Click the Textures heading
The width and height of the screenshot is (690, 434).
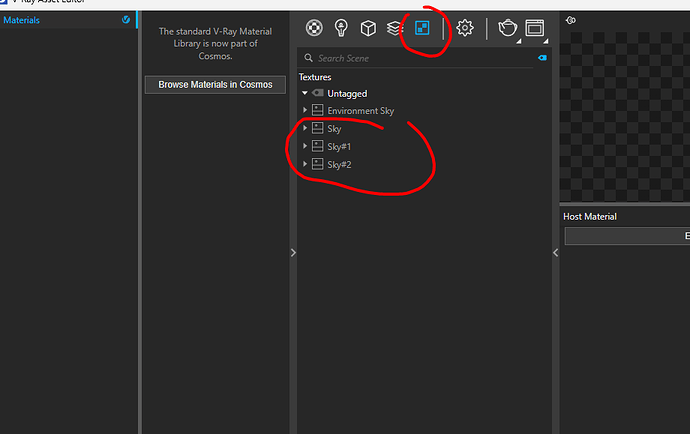pos(315,77)
